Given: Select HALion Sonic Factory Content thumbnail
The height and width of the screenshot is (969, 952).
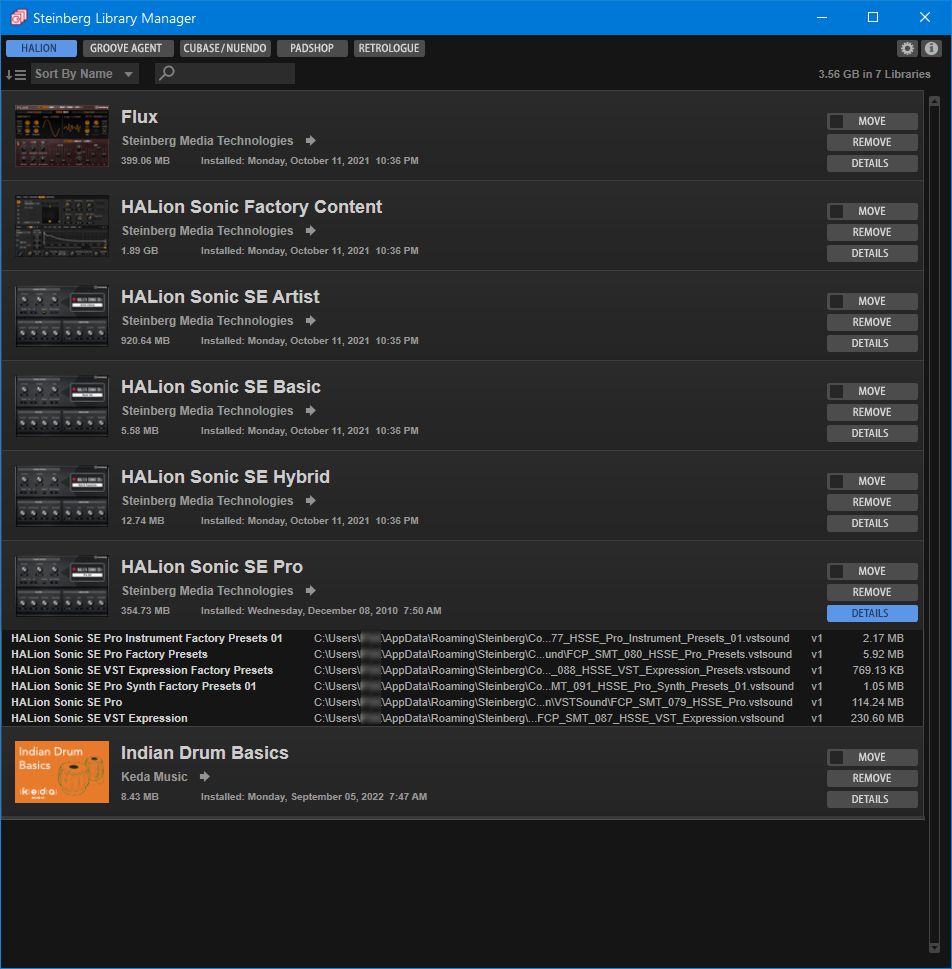Looking at the screenshot, I should [62, 226].
